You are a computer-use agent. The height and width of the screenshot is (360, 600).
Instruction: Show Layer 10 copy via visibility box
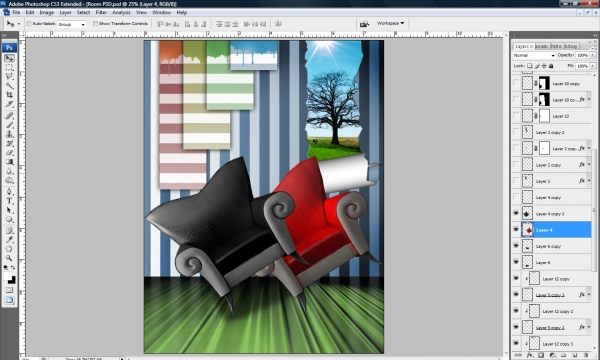click(x=516, y=83)
